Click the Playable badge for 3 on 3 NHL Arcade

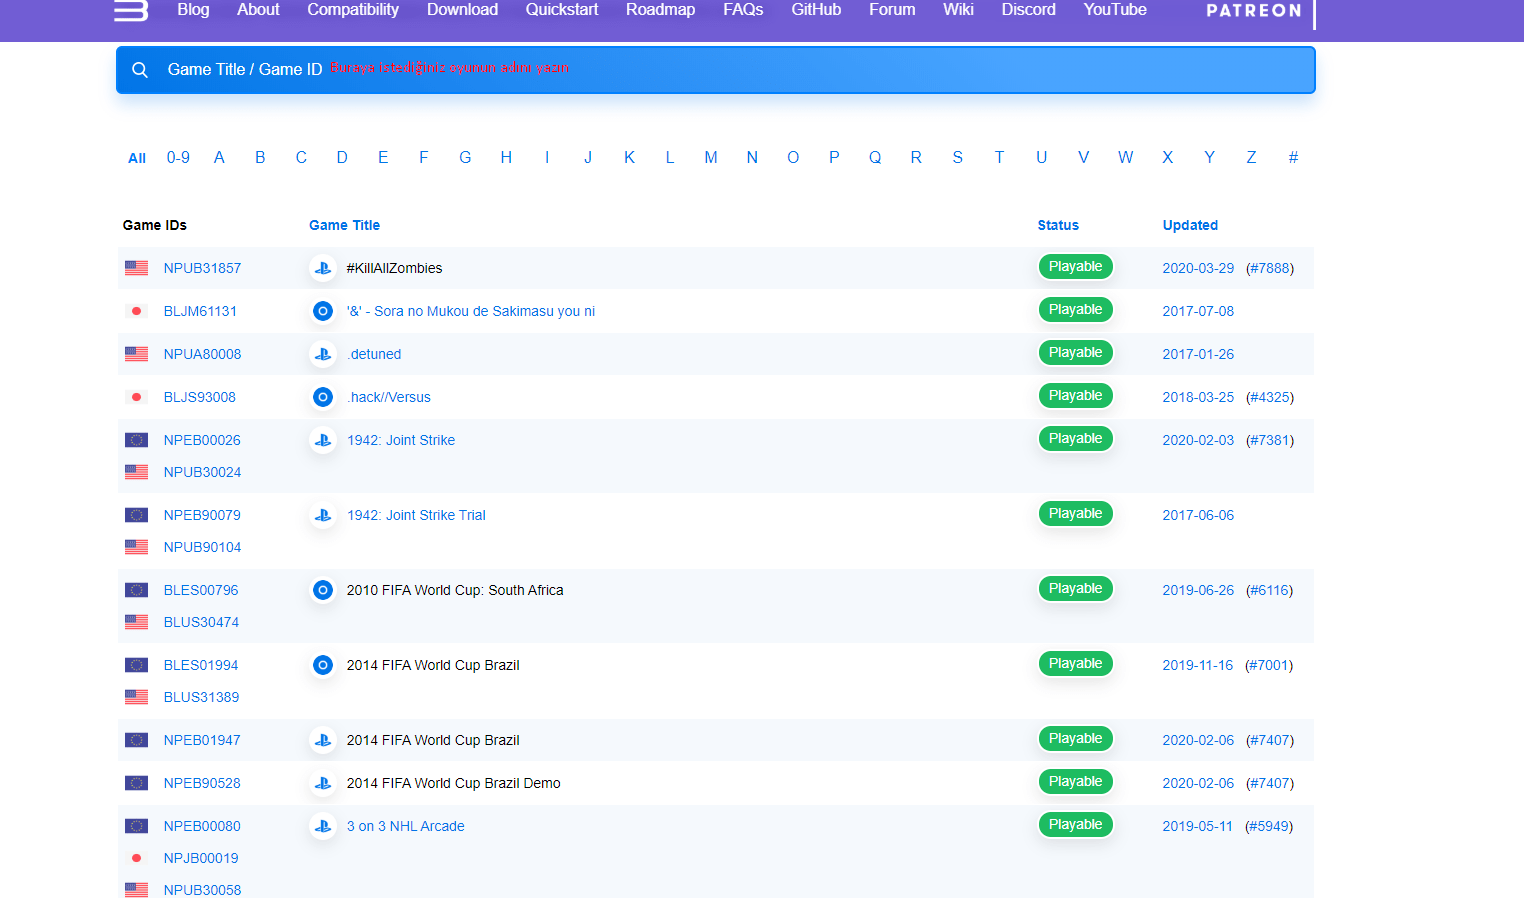pos(1075,825)
